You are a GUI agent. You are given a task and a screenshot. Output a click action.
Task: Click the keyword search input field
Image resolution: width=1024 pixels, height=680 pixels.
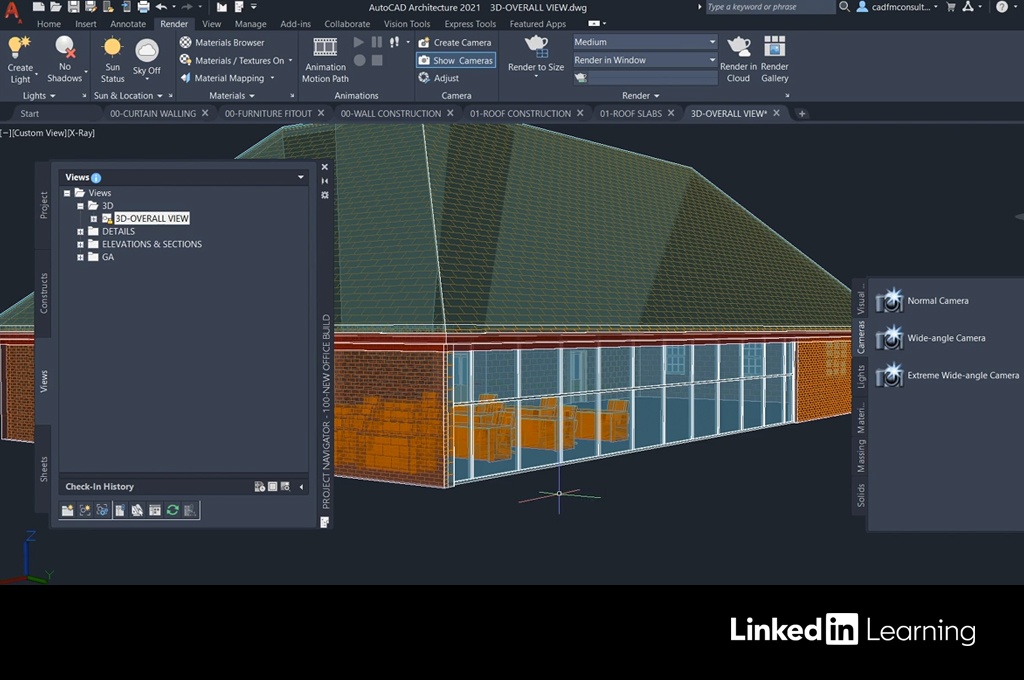click(x=768, y=7)
